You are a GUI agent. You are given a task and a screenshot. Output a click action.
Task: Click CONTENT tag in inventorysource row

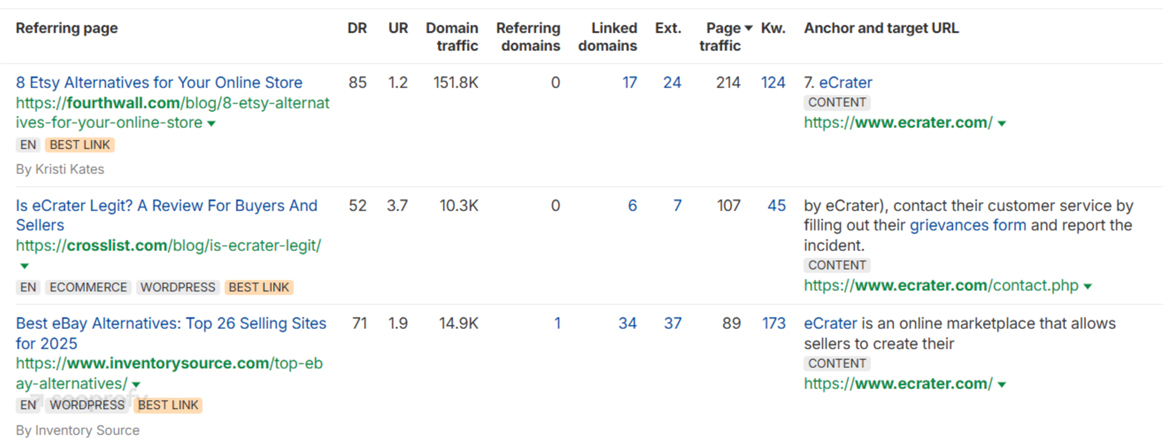point(837,364)
